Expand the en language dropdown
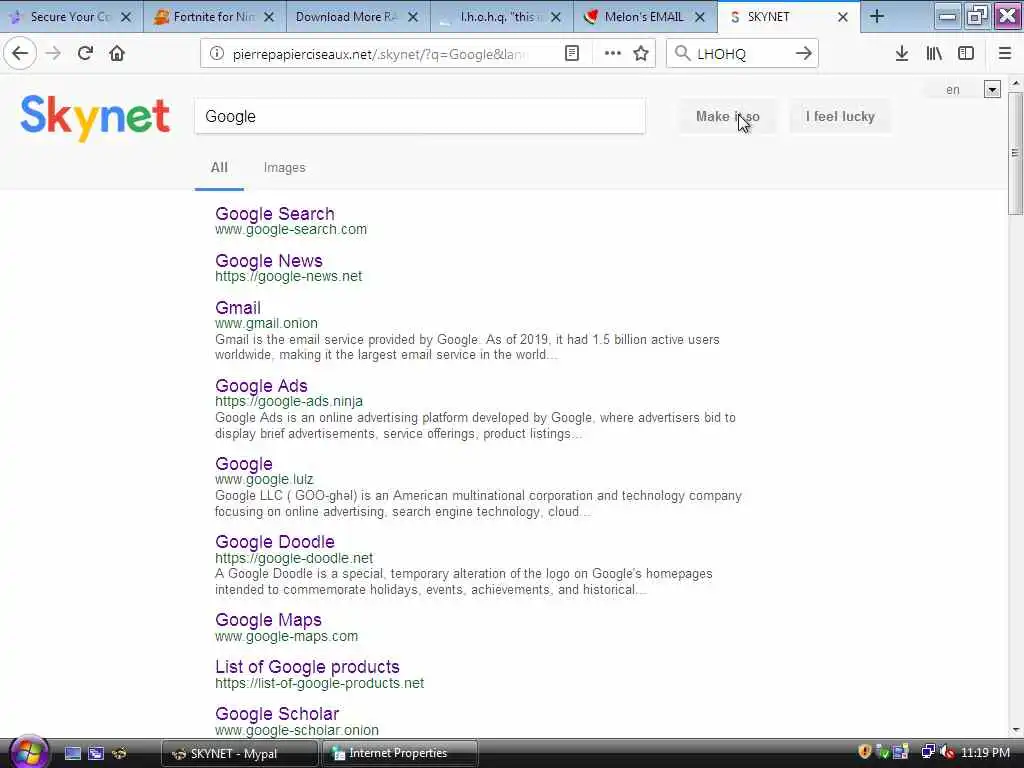 pyautogui.click(x=992, y=90)
